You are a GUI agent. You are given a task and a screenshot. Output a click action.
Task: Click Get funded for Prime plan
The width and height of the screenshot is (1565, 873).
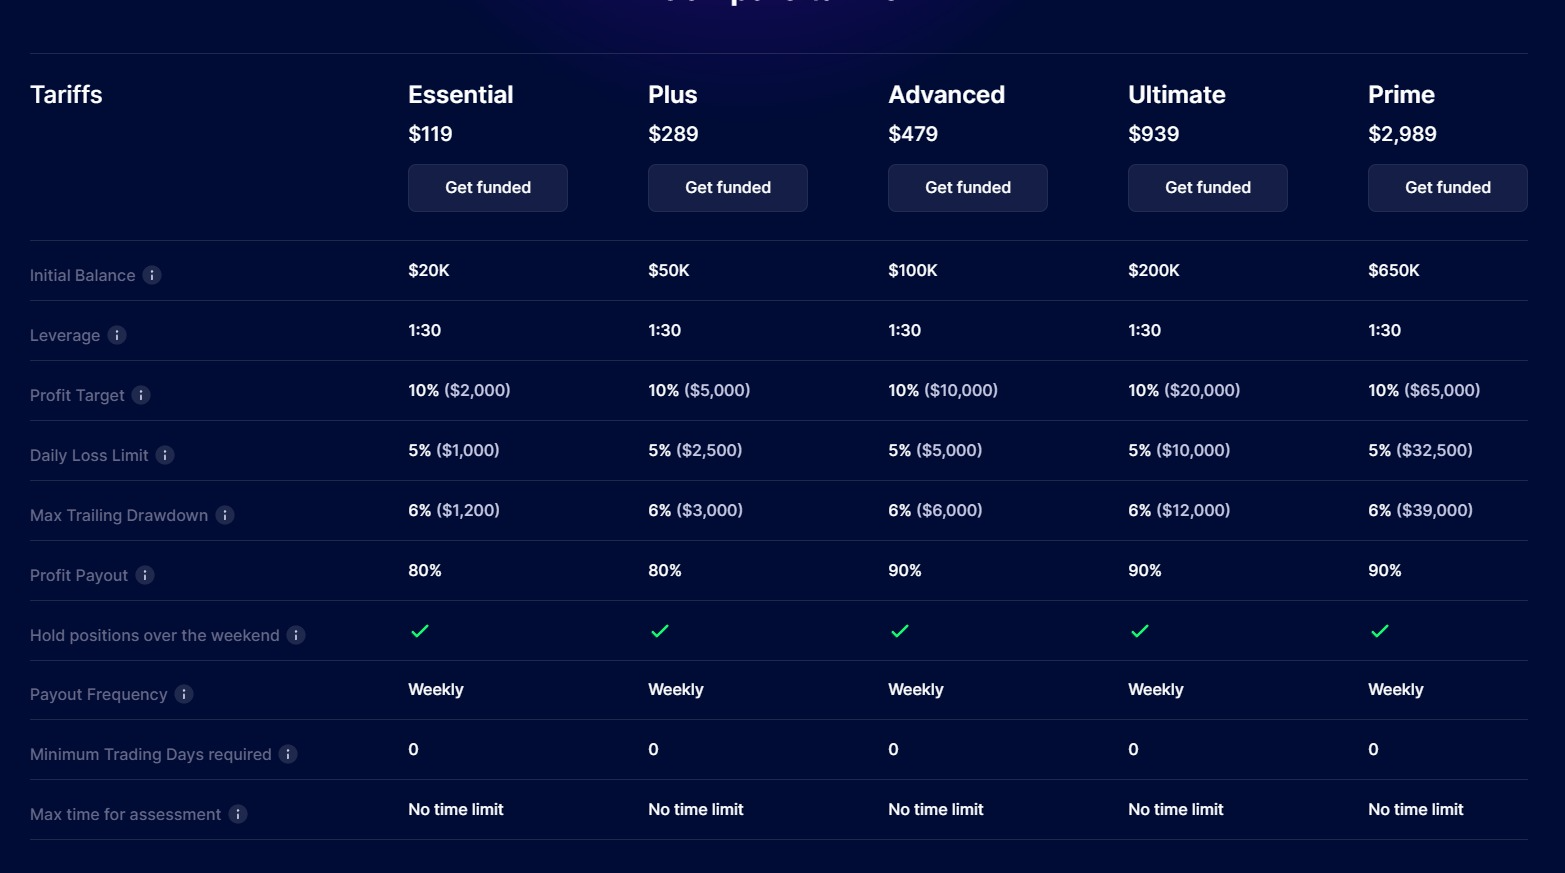click(1448, 188)
